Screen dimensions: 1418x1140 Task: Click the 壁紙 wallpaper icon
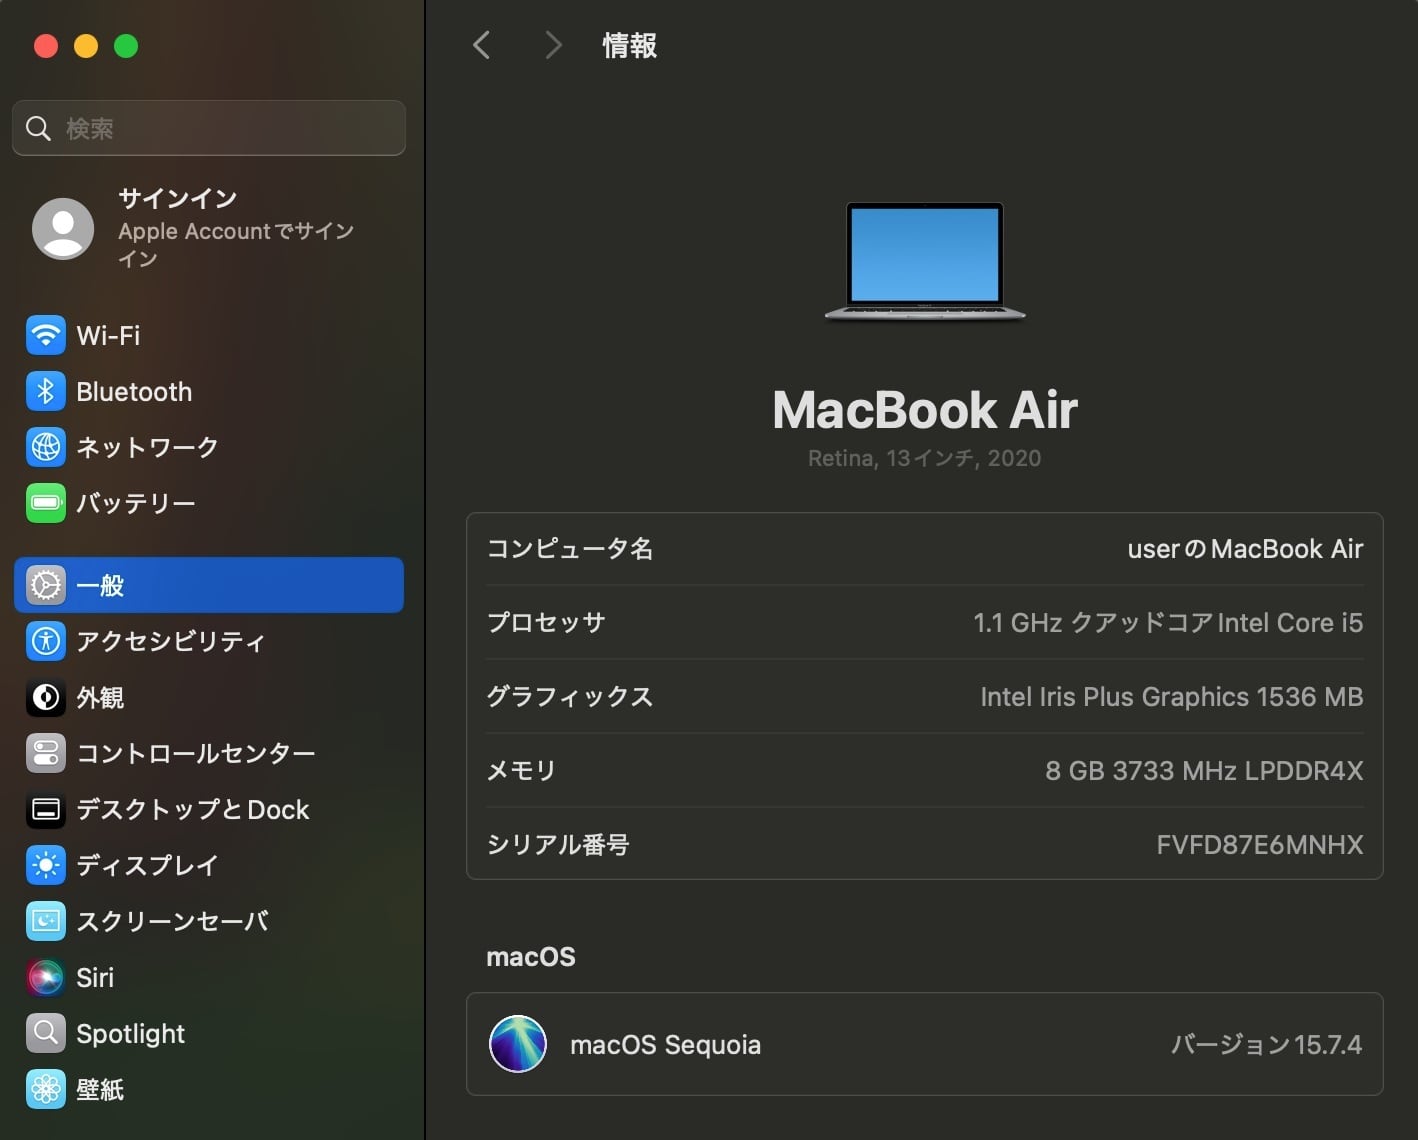point(46,1089)
